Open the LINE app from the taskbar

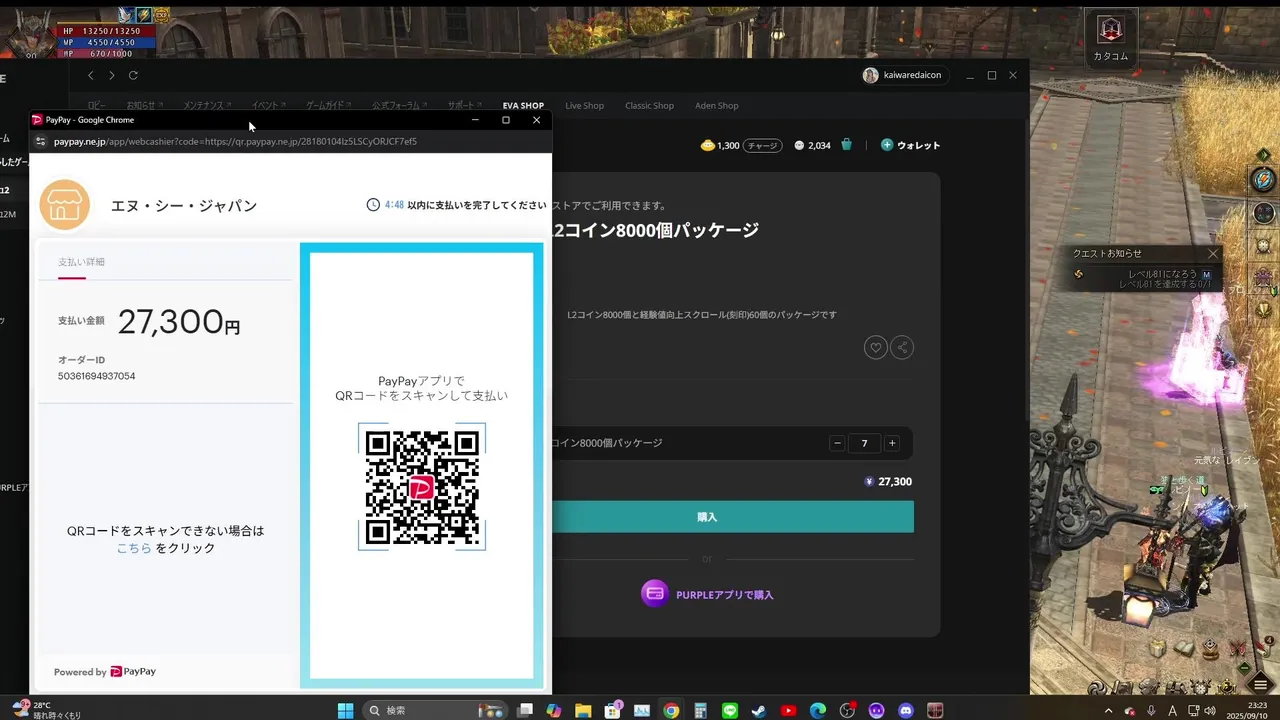pos(730,710)
